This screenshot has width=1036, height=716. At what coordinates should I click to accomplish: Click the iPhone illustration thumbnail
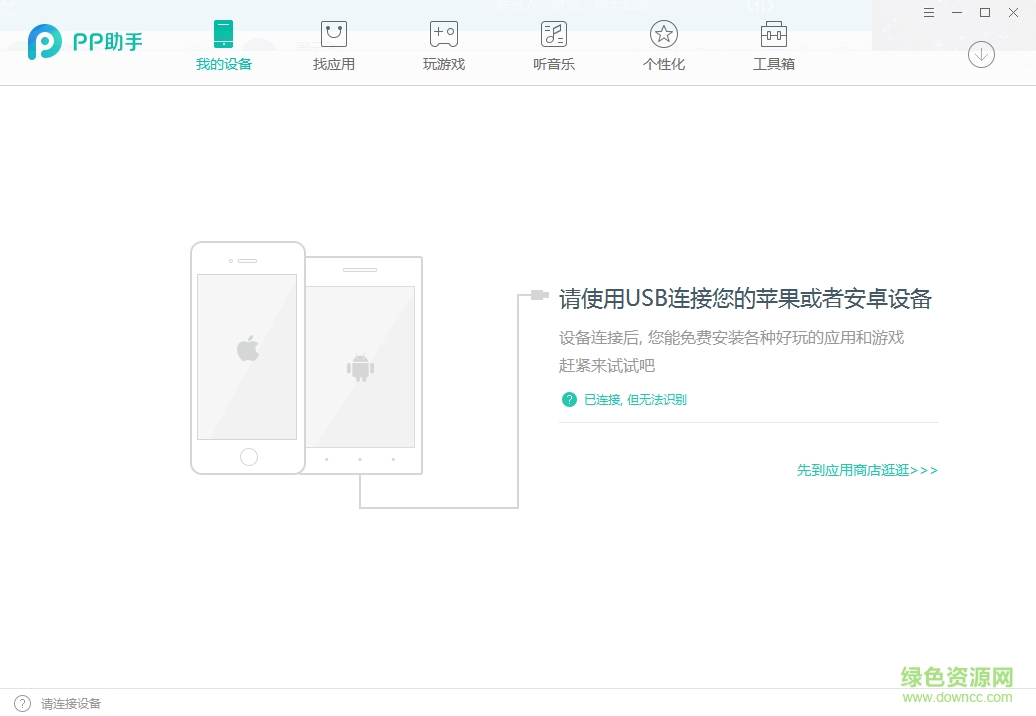coord(247,356)
